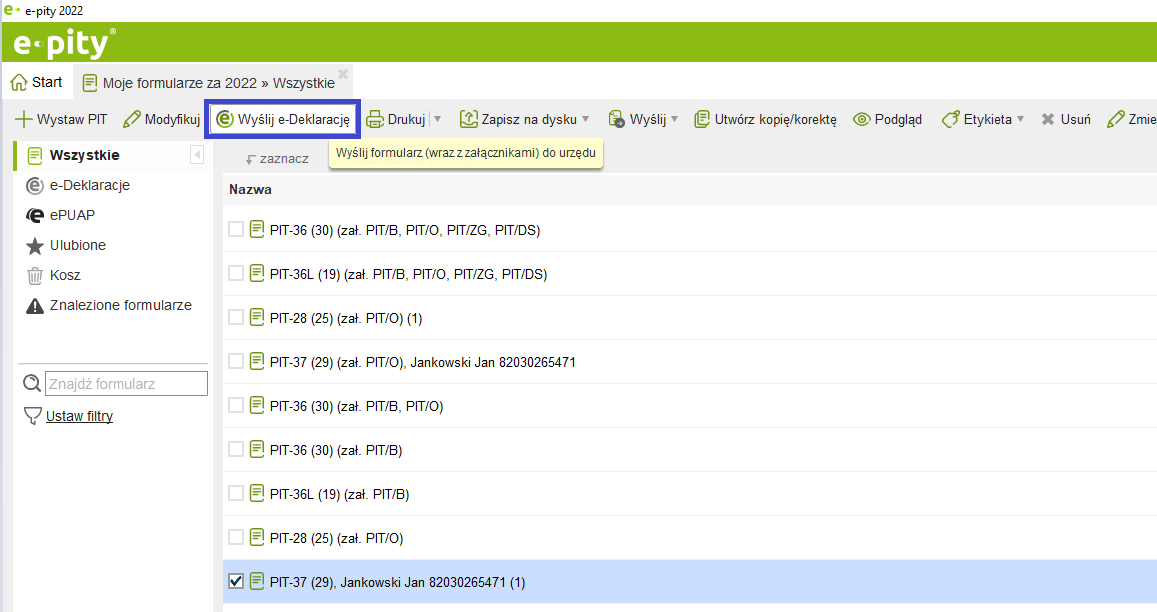Image resolution: width=1157 pixels, height=612 pixels.
Task: Click Zapisz na dysku save icon
Action: click(x=469, y=119)
